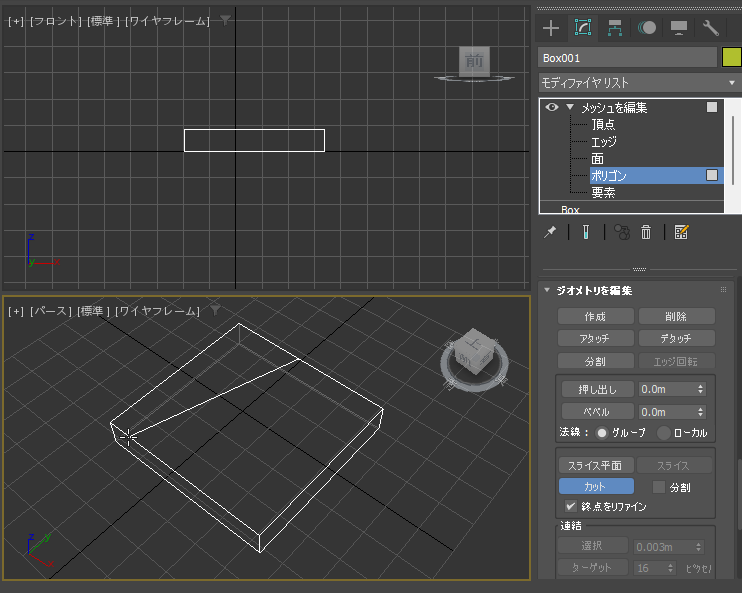Viewport: 742px width, 593px height.
Task: Open front viewport [ワイヤフレーム] menu
Action: click(x=168, y=21)
